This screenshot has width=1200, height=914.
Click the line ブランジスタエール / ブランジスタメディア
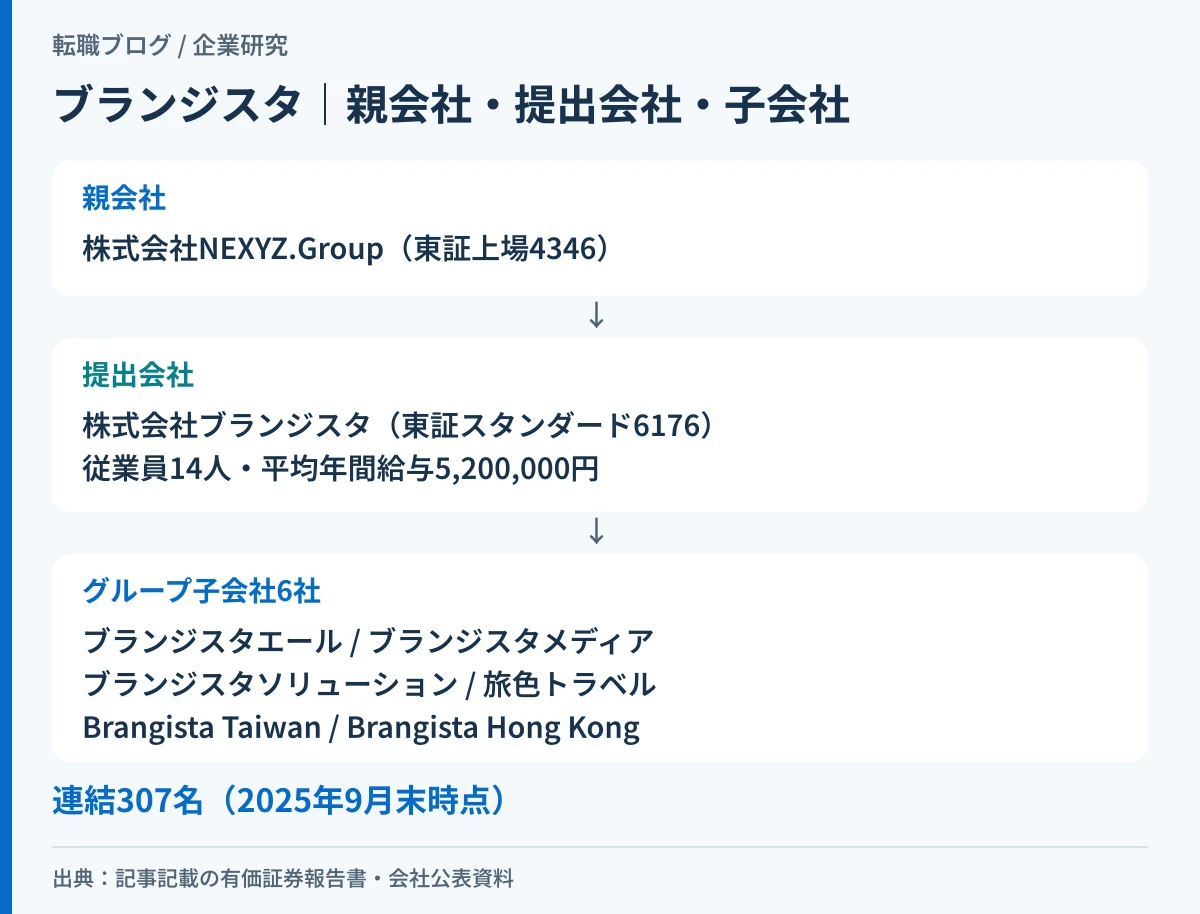point(369,641)
